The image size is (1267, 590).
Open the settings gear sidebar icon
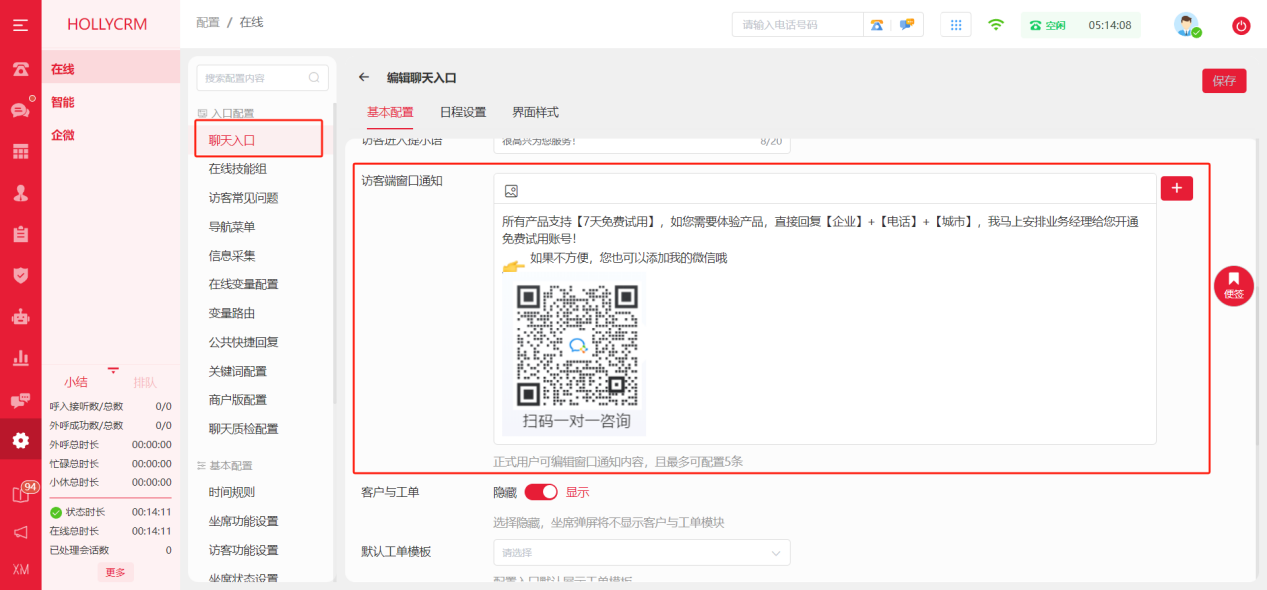pos(20,440)
